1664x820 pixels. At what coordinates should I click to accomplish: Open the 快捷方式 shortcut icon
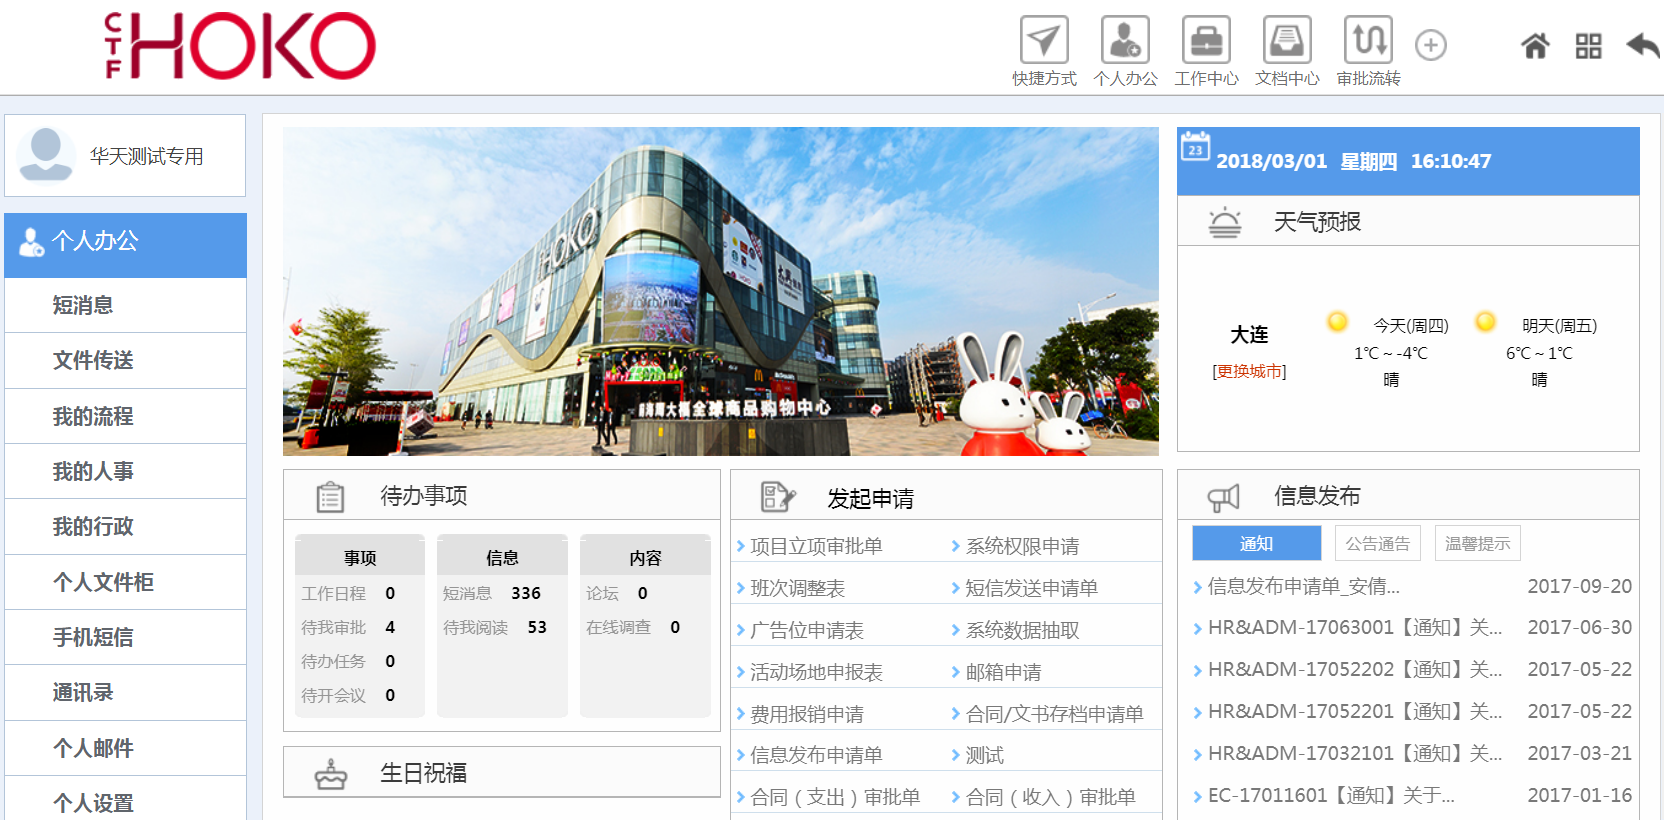[x=1044, y=41]
